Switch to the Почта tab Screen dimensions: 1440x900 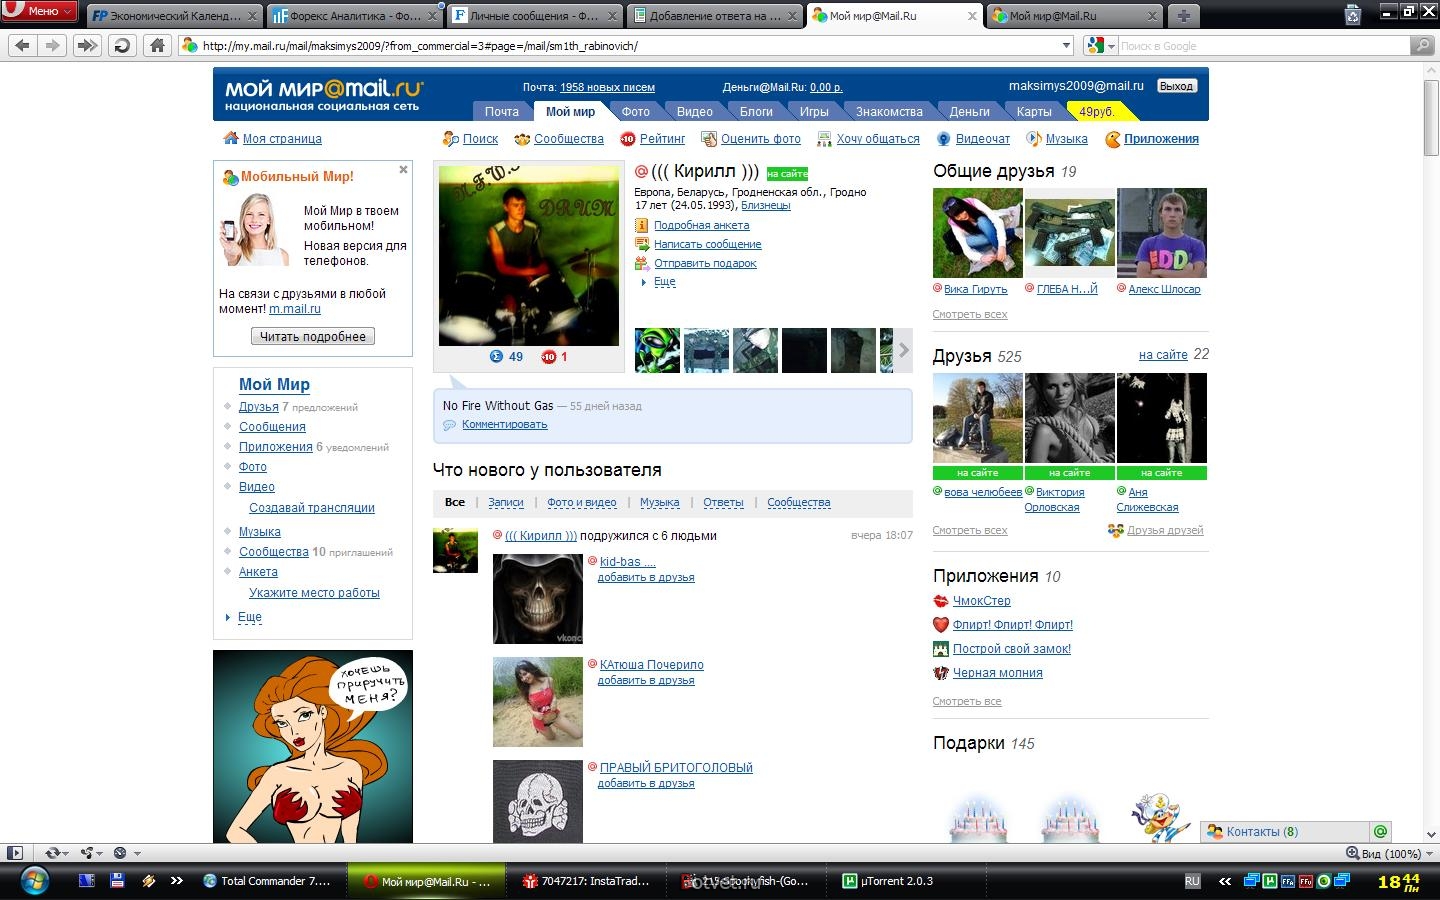(501, 111)
